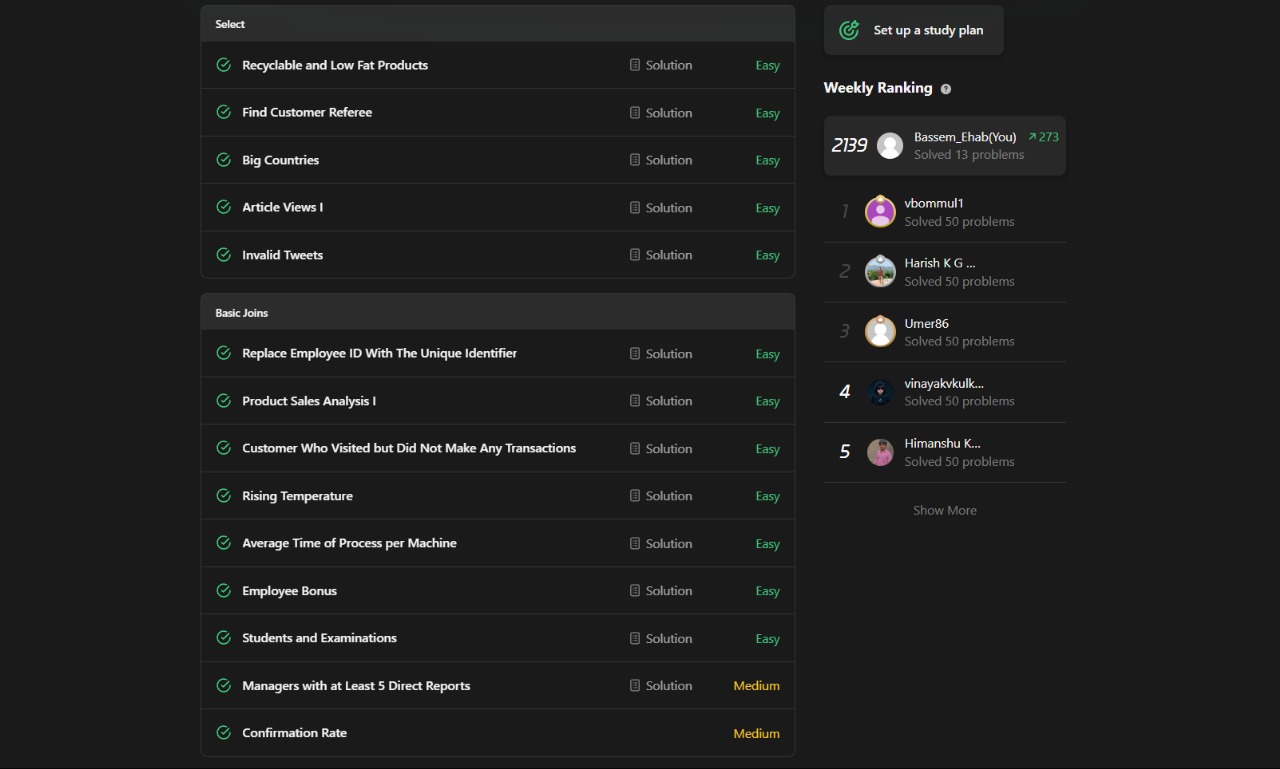
Task: Click Umer86's avatar in ranking
Action: coord(880,332)
